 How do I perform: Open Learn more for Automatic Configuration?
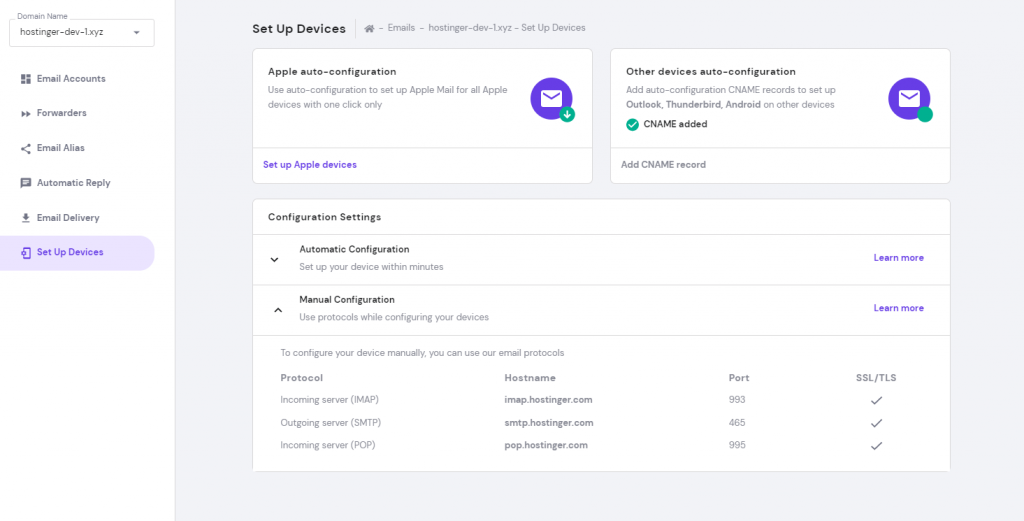(x=898, y=258)
